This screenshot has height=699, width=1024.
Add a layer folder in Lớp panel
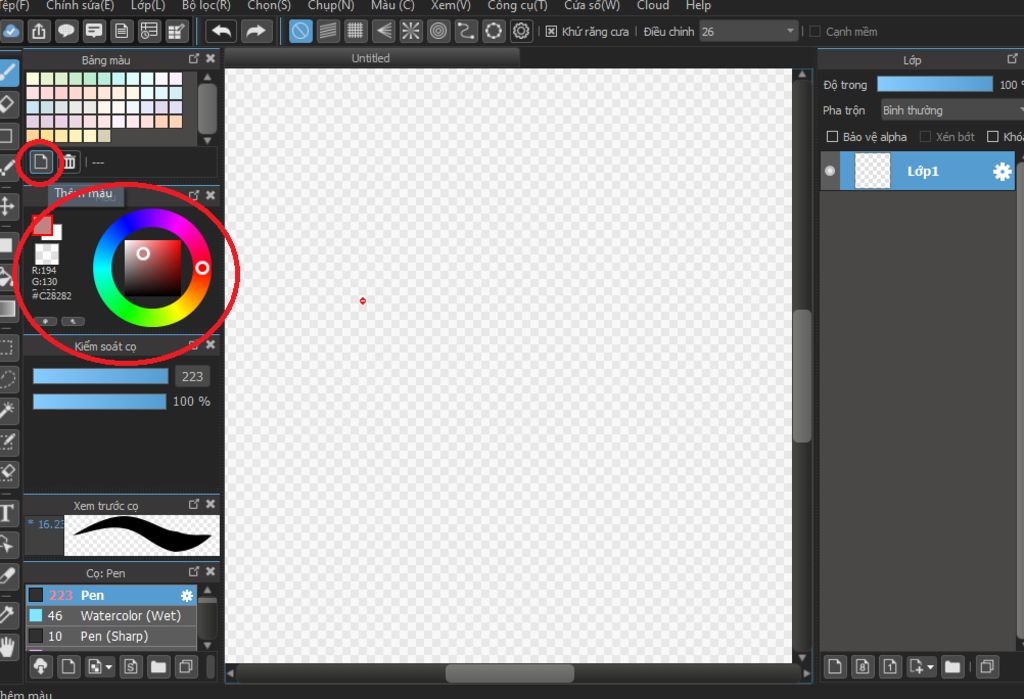coord(952,667)
